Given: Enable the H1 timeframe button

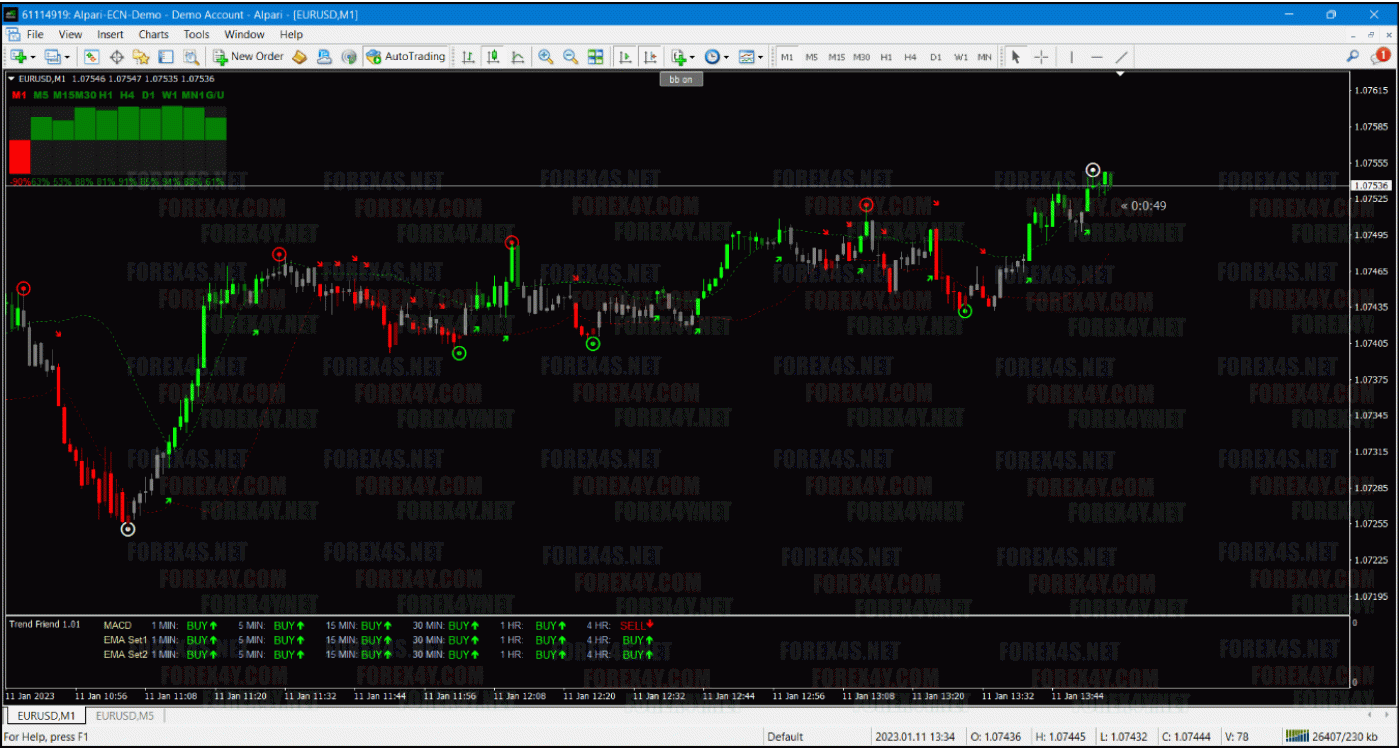Looking at the screenshot, I should (x=886, y=57).
